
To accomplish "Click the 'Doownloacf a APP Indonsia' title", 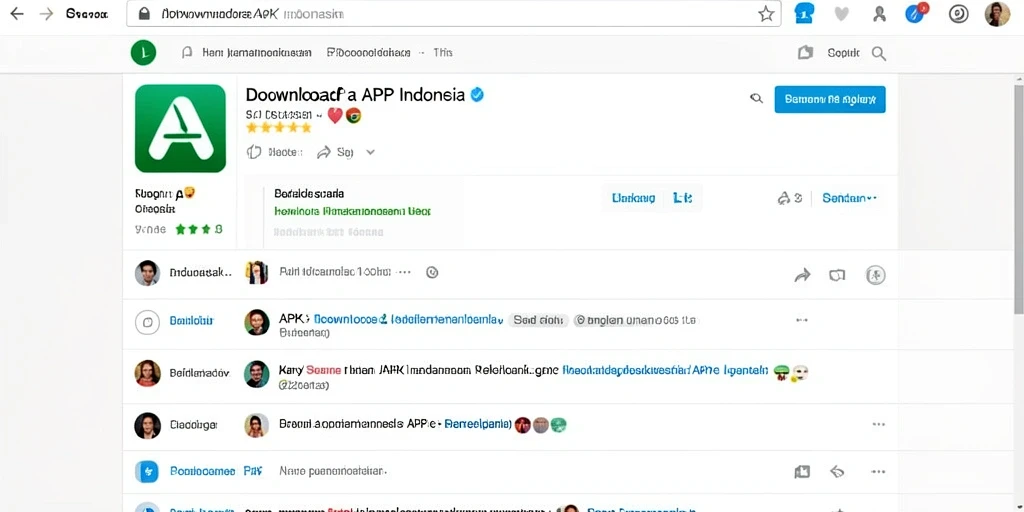I will coord(355,94).
